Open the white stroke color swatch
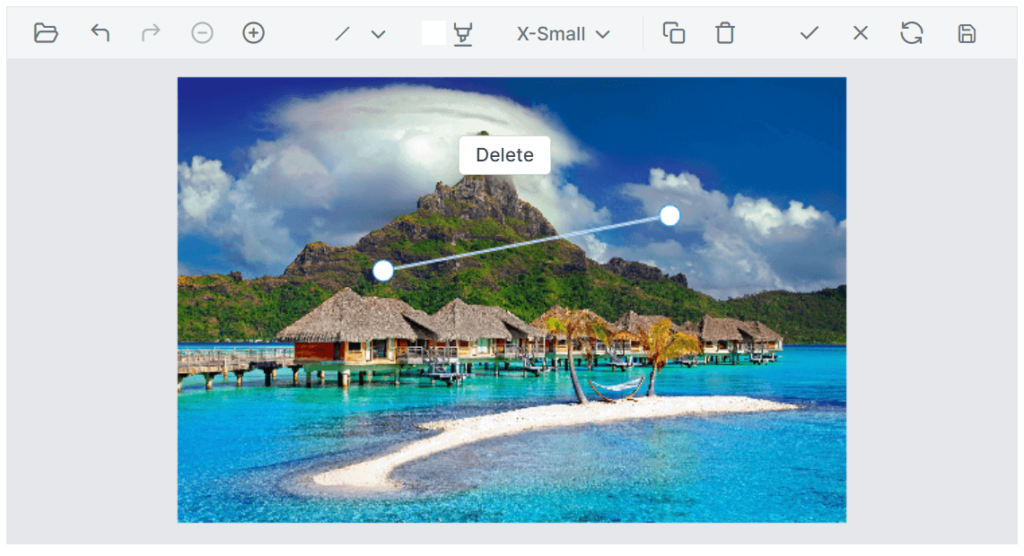 coord(434,33)
